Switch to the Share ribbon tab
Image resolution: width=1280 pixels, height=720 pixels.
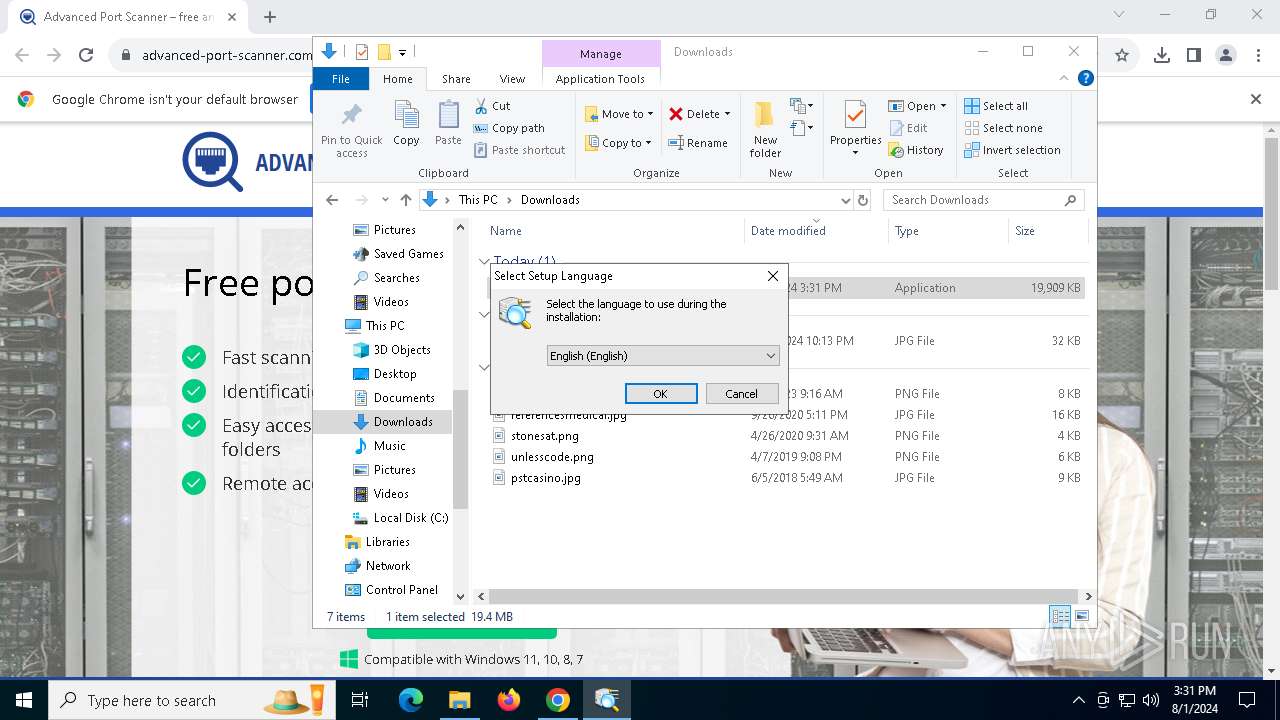[456, 79]
